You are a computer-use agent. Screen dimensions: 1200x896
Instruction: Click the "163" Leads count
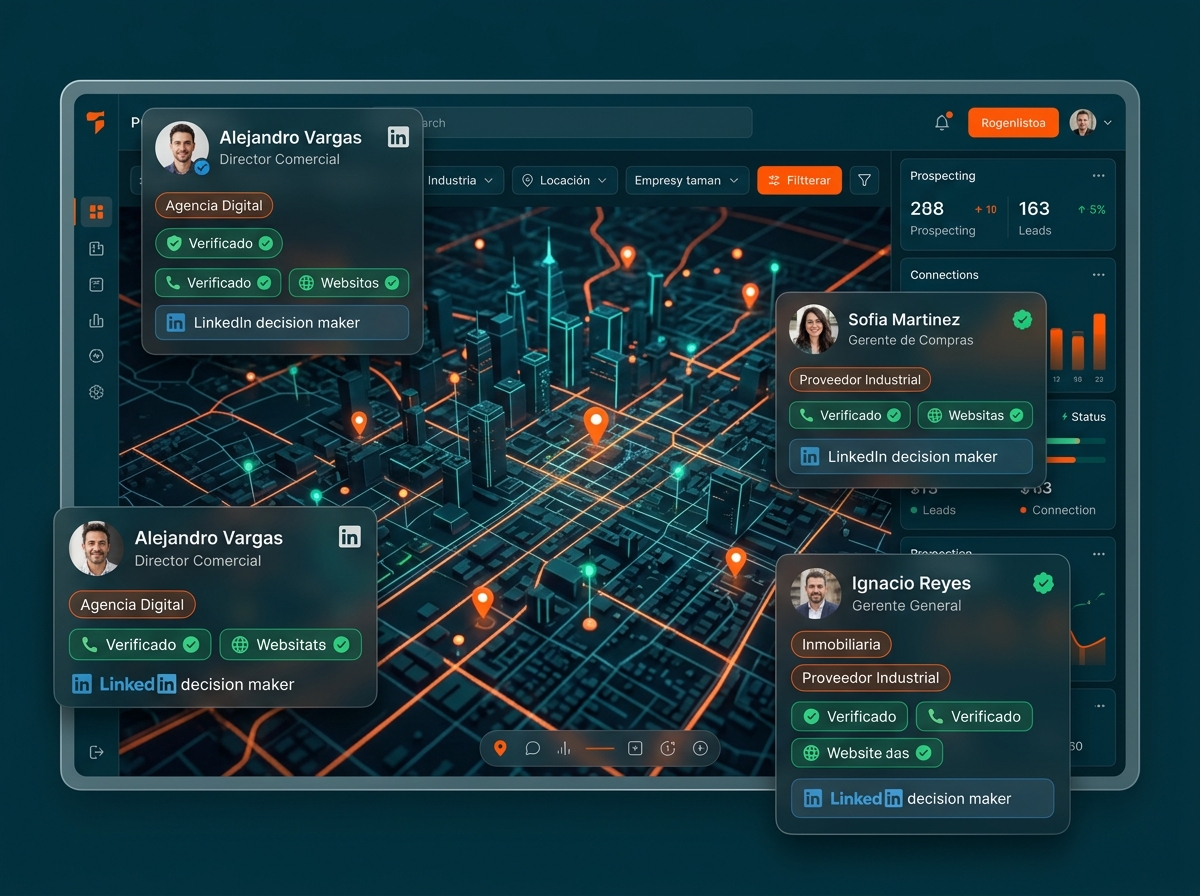(x=1034, y=208)
